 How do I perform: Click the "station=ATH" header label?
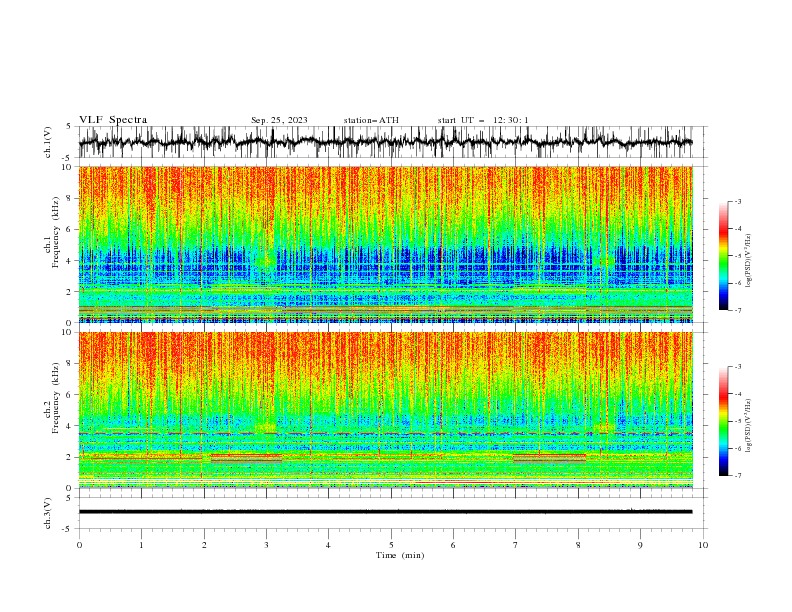371,120
